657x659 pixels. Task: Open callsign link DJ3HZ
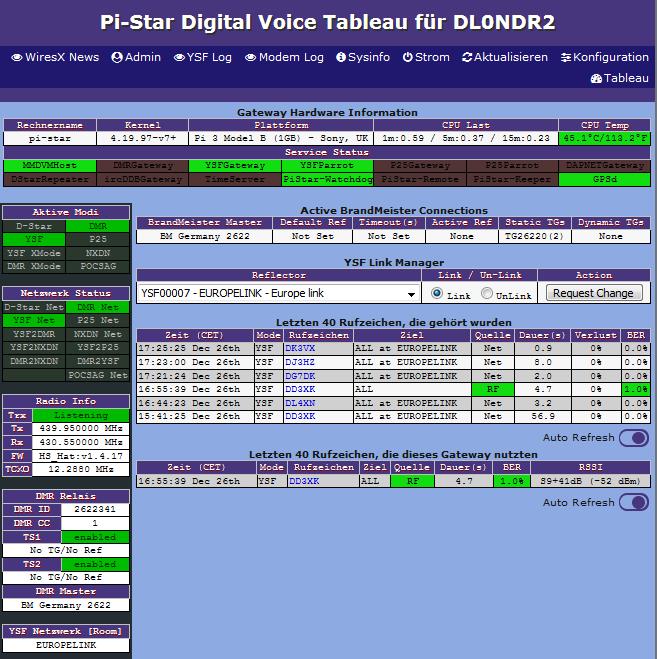tap(300, 362)
